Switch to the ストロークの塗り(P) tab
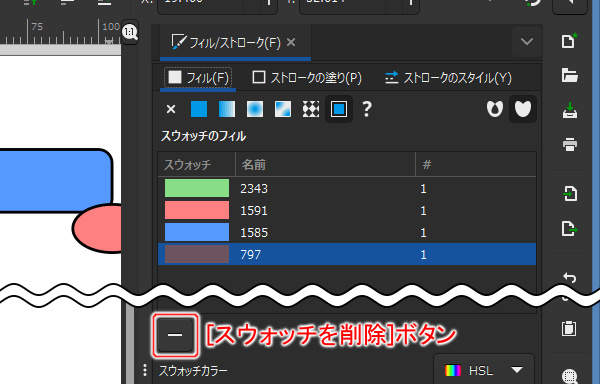 (x=307, y=78)
